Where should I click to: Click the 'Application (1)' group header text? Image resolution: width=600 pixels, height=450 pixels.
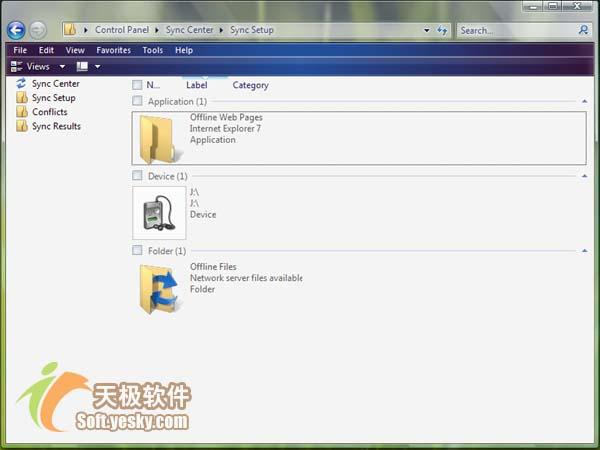click(x=178, y=101)
